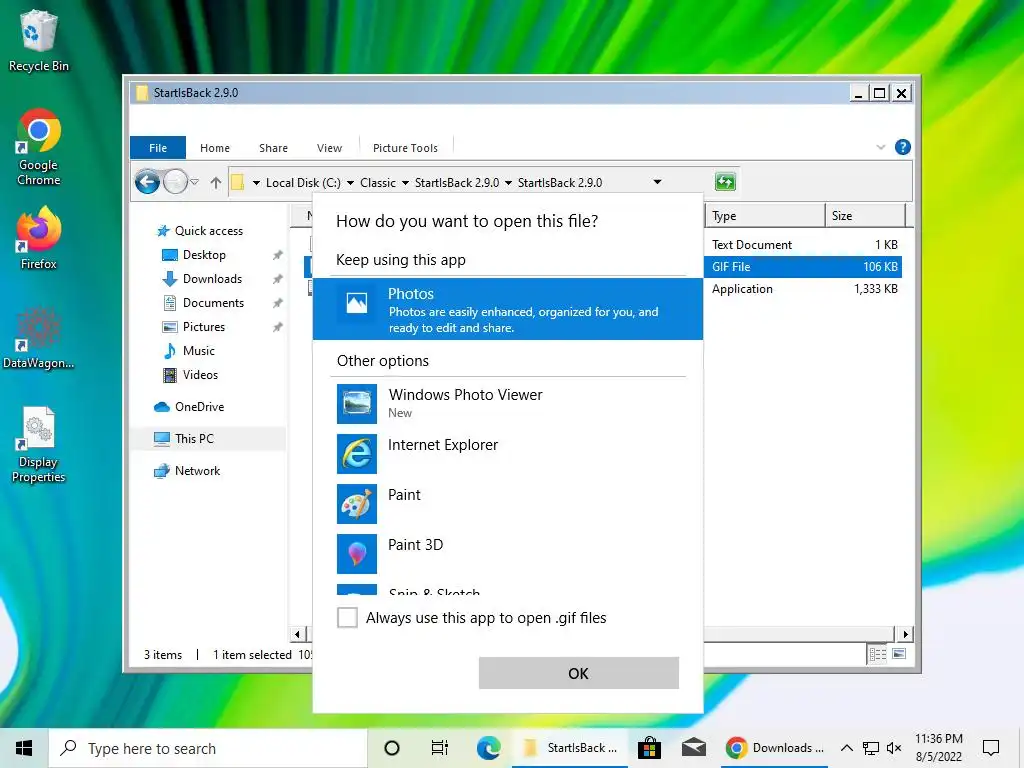This screenshot has height=768, width=1024.
Task: Select the GIF File row
Action: pyautogui.click(x=803, y=266)
